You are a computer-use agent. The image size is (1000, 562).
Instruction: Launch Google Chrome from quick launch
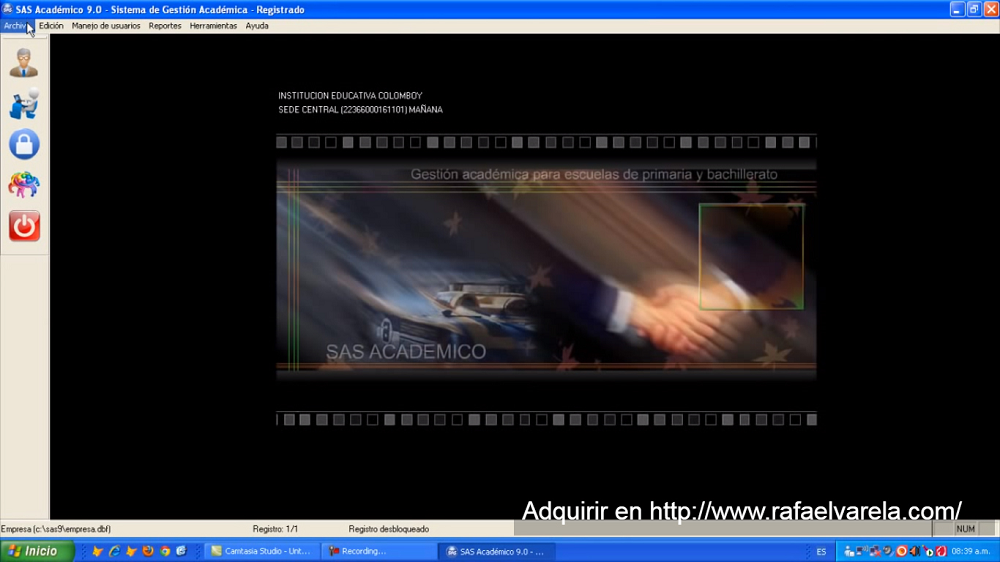(165, 551)
